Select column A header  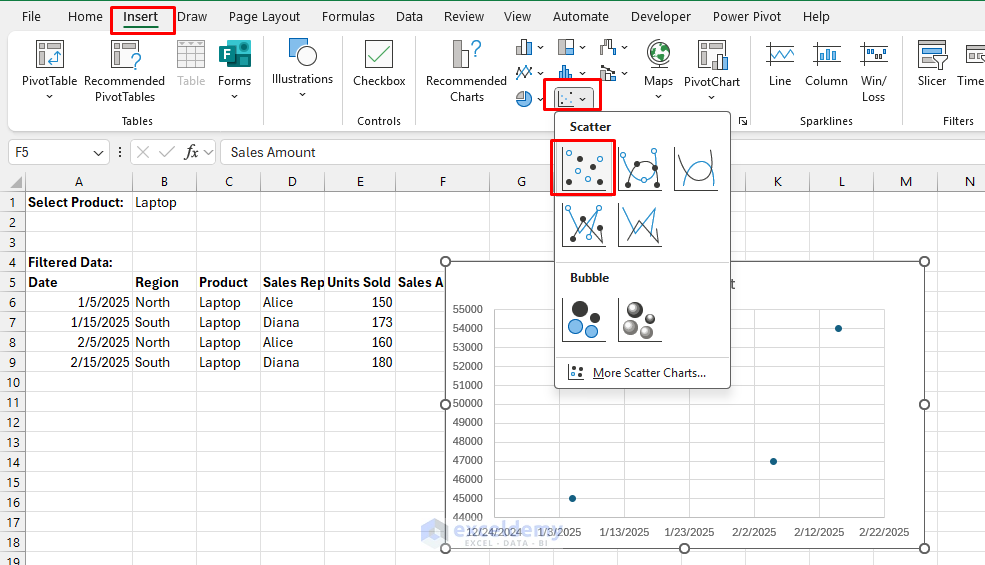pyautogui.click(x=79, y=182)
